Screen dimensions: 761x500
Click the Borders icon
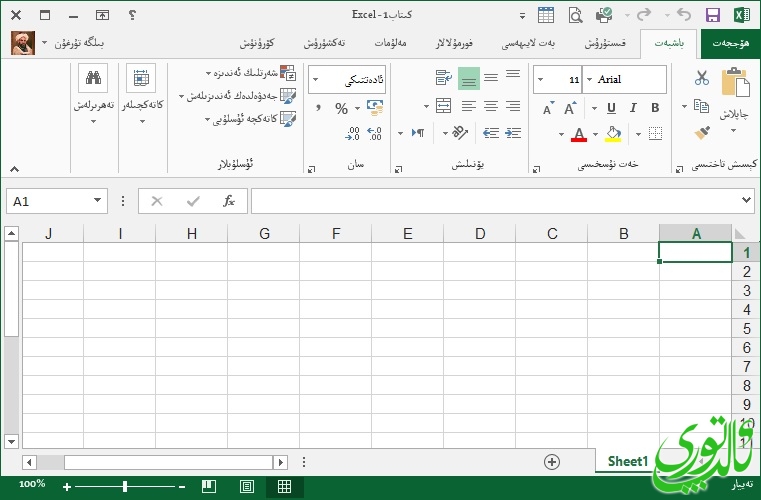[x=655, y=133]
